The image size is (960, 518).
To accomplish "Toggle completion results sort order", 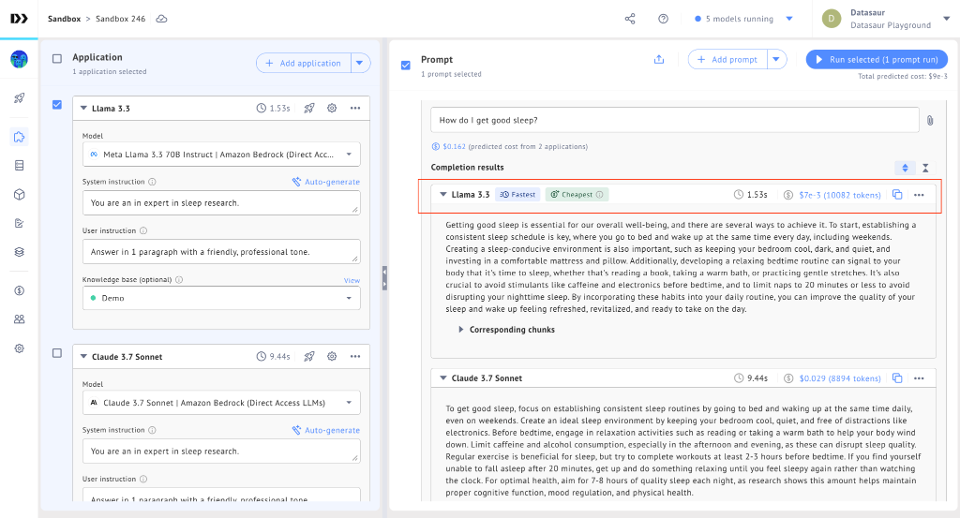I will coord(905,168).
